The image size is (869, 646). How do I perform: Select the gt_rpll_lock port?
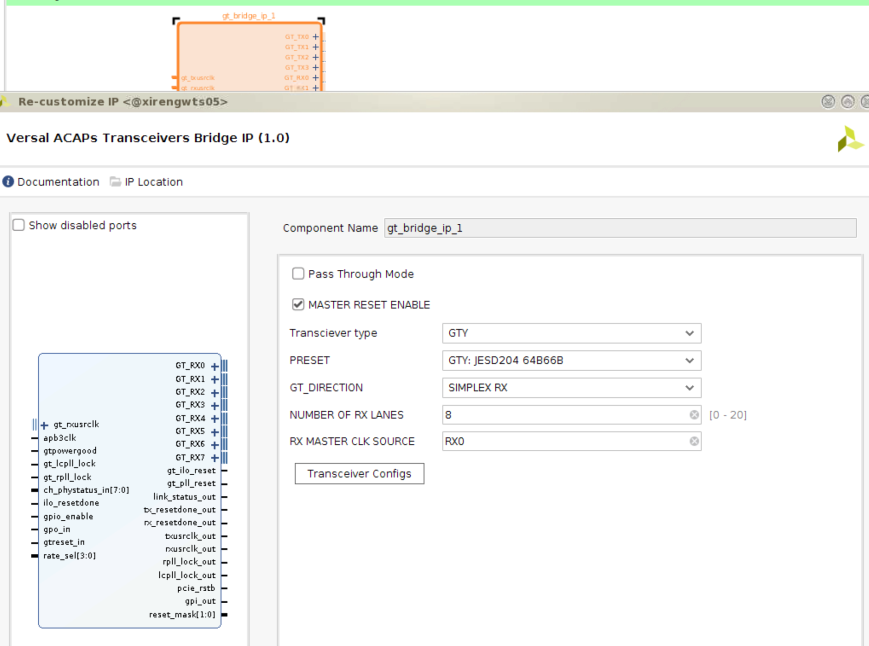coord(68,477)
